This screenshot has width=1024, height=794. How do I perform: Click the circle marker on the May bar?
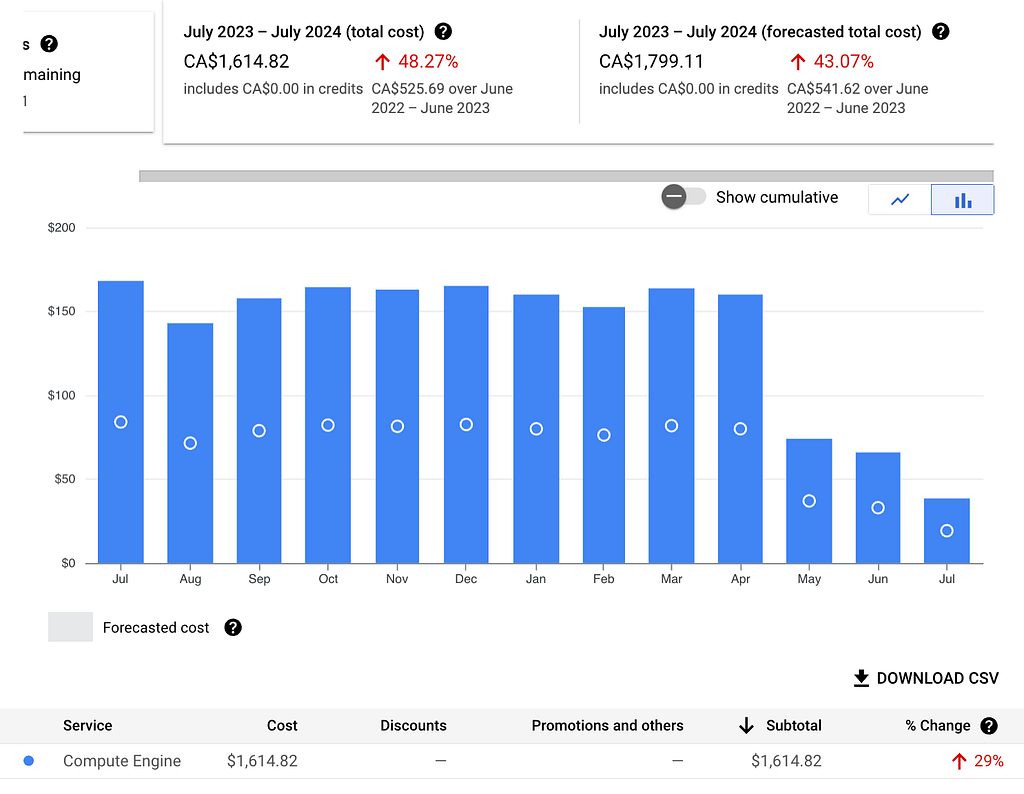(x=809, y=501)
